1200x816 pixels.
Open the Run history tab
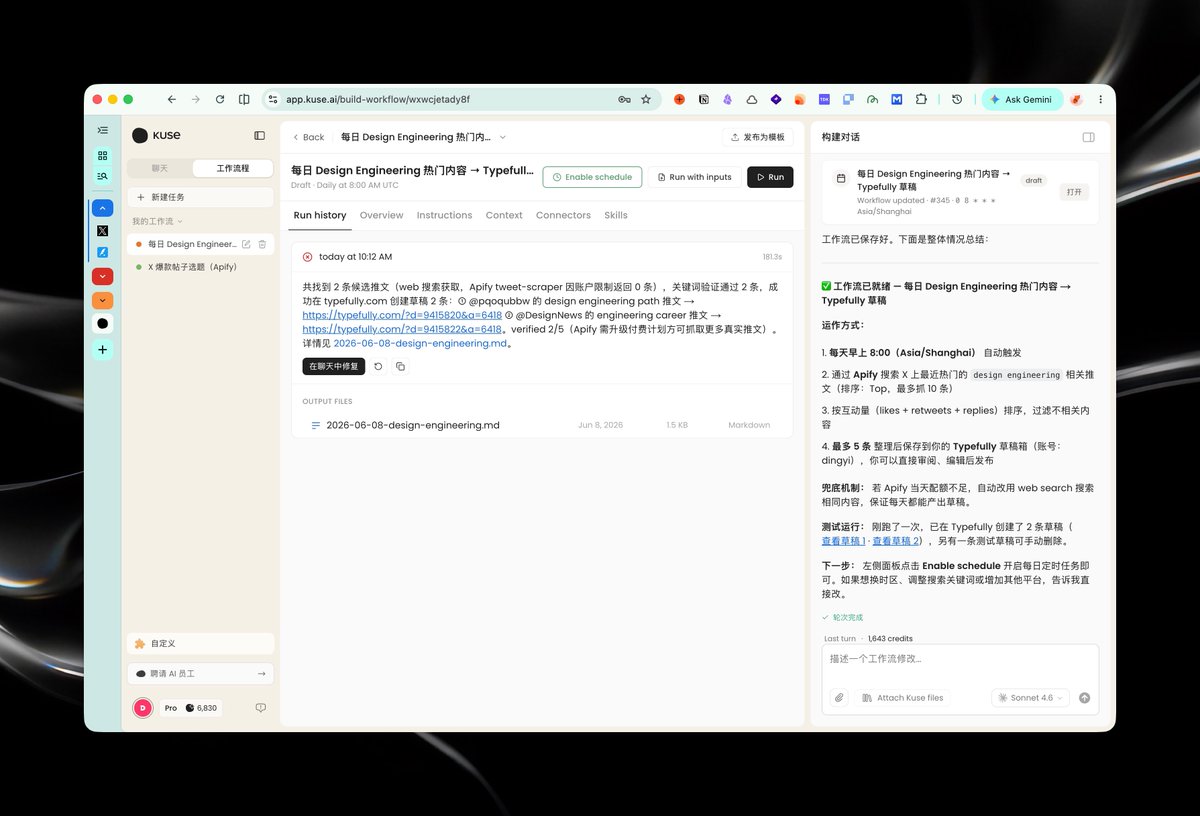point(320,215)
